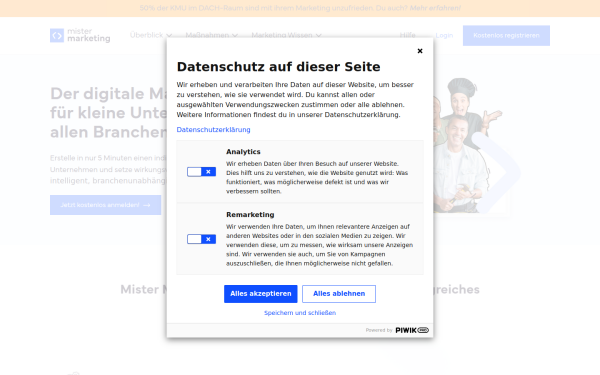Open the Hilfe menu item
This screenshot has width=600, height=375.
408,35
